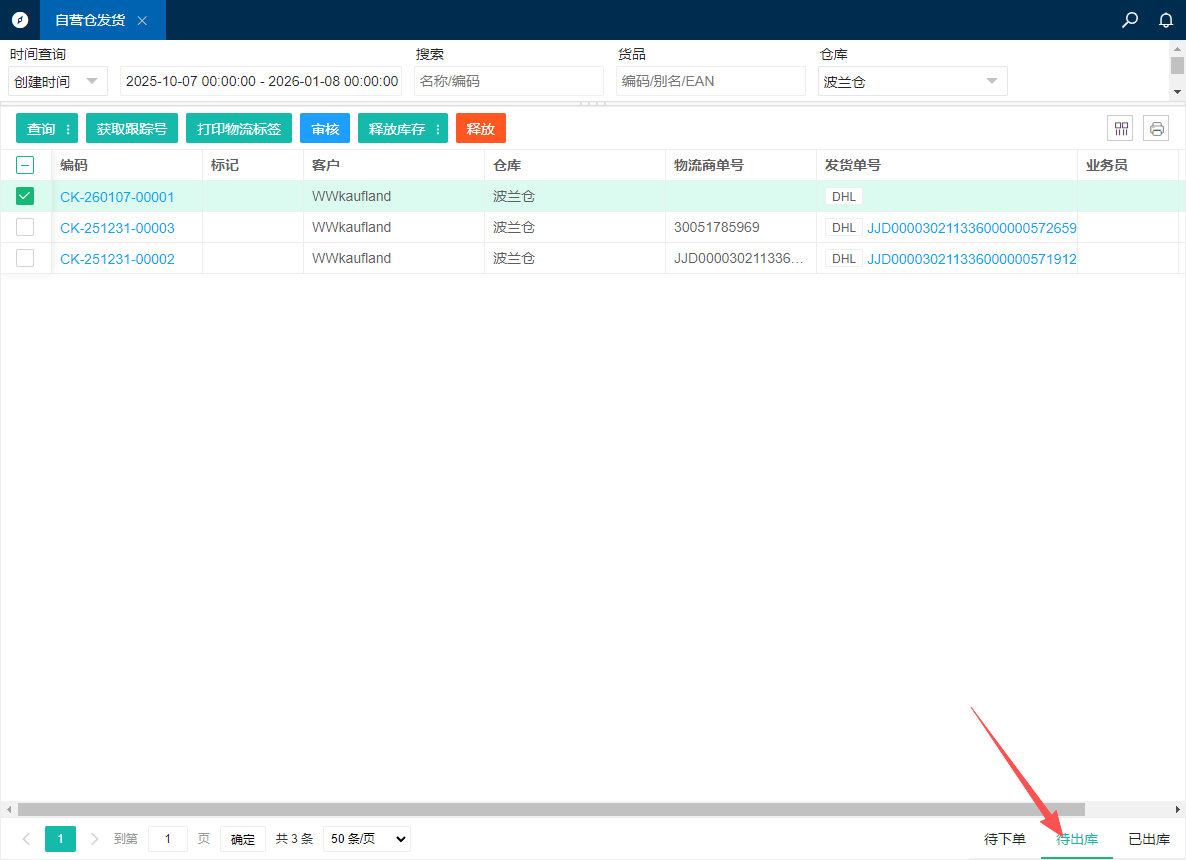
Task: Go to next page arrow in pagination
Action: pyautogui.click(x=95, y=839)
